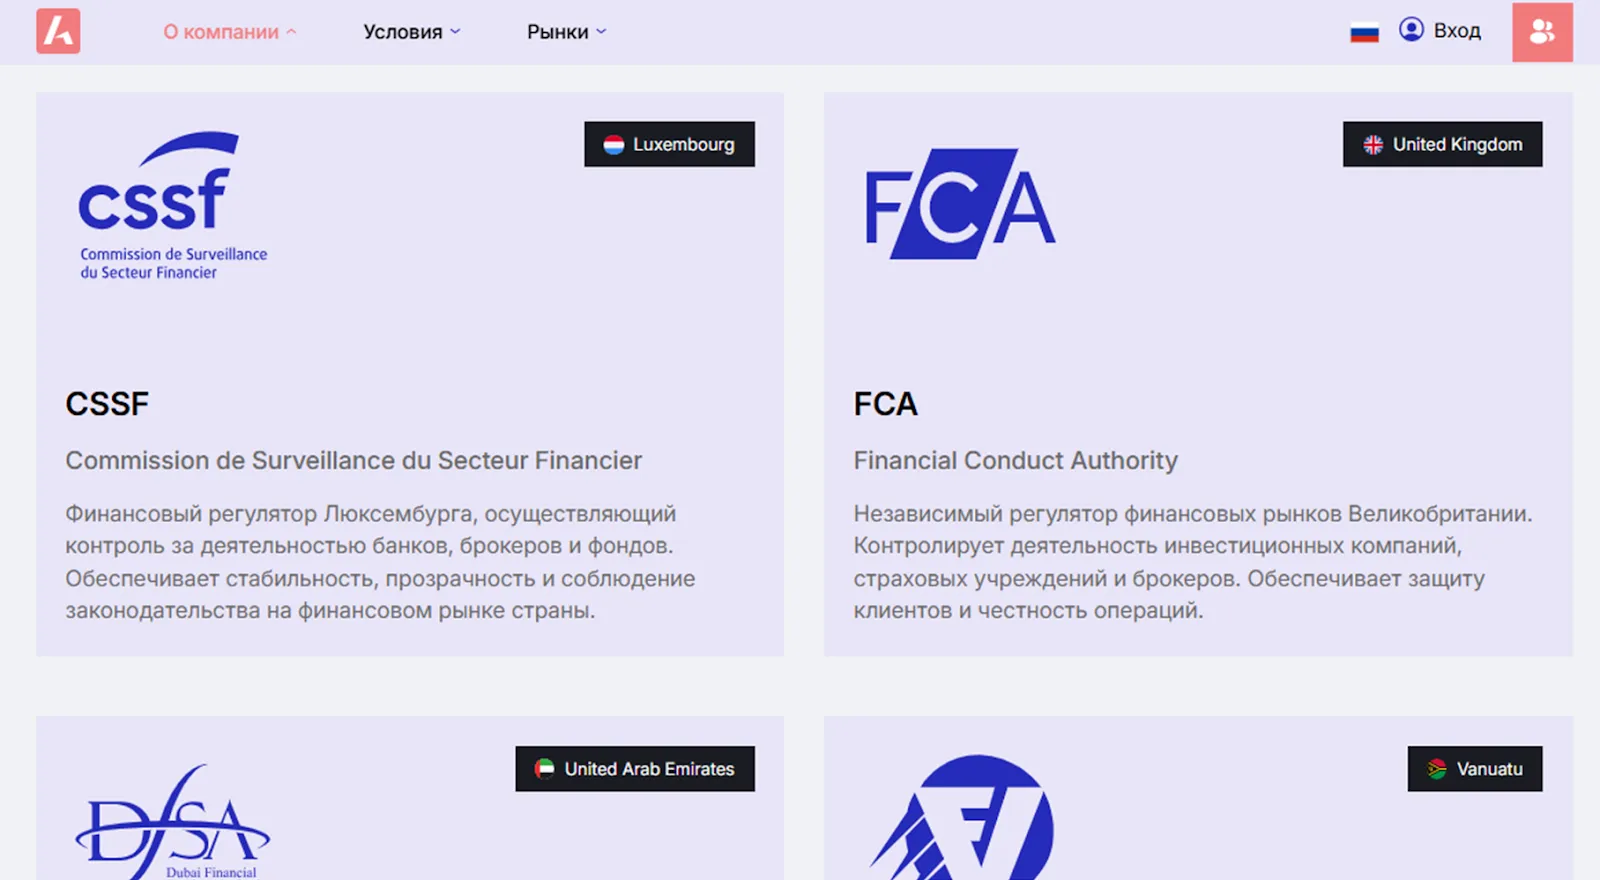Open the Рынки dropdown menu
This screenshot has height=880, width=1600.
[567, 32]
